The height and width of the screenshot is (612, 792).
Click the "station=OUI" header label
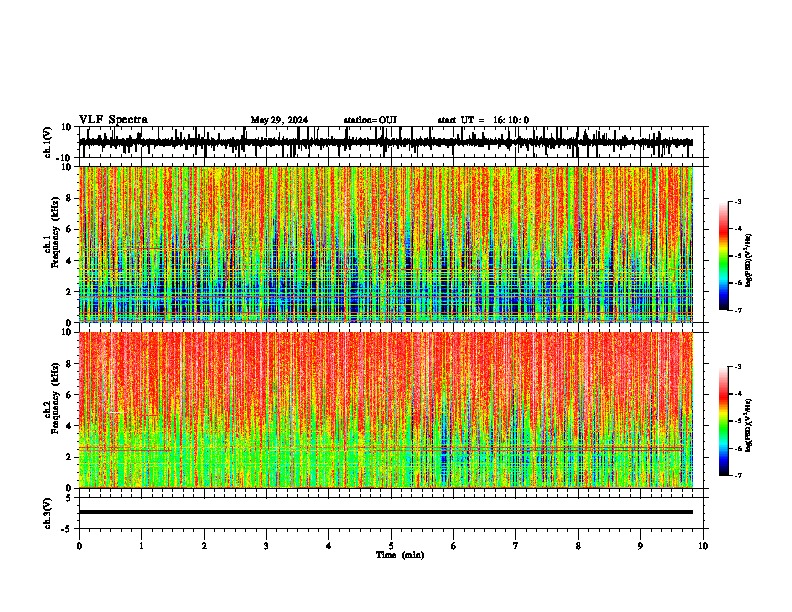[370, 120]
